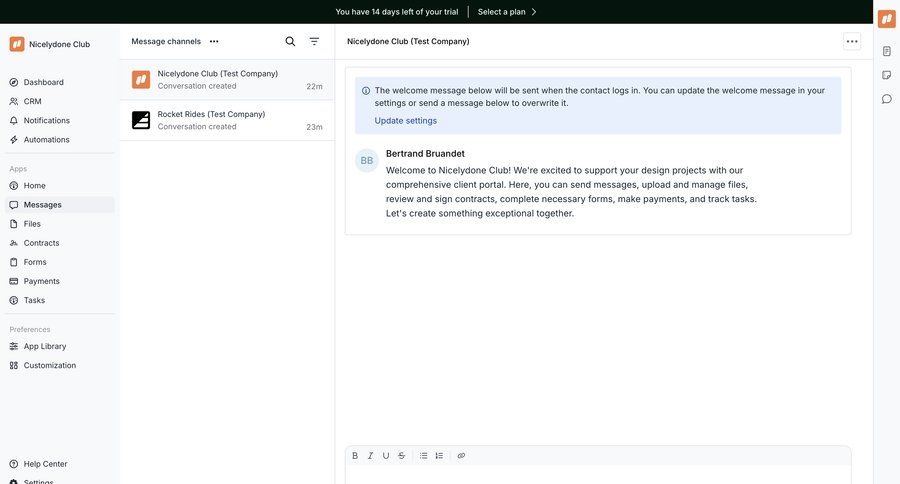
Task: Insert a link via editor toolbar
Action: coord(461,456)
